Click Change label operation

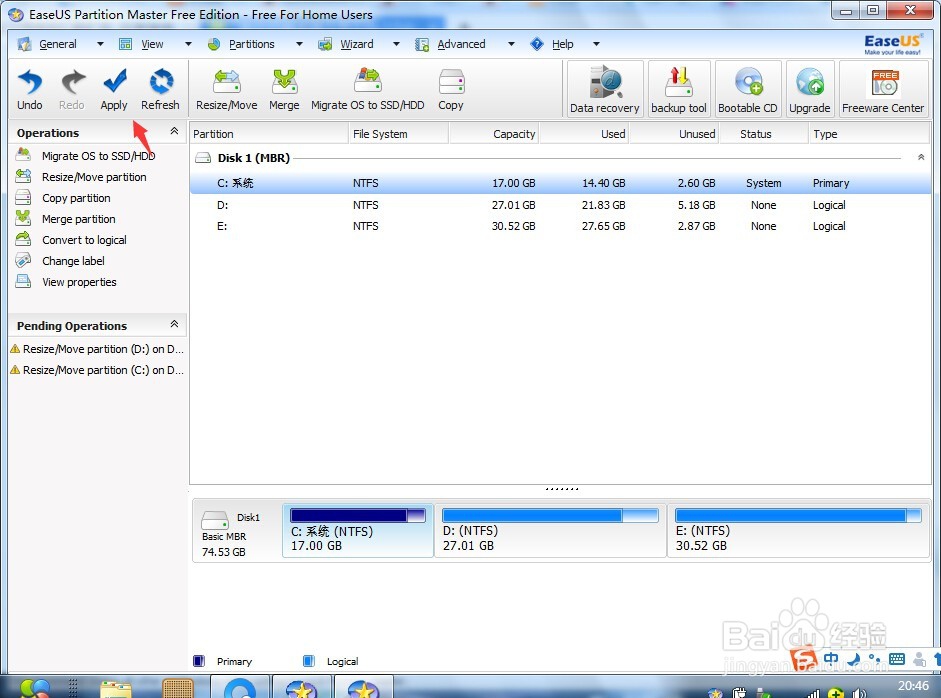73,261
